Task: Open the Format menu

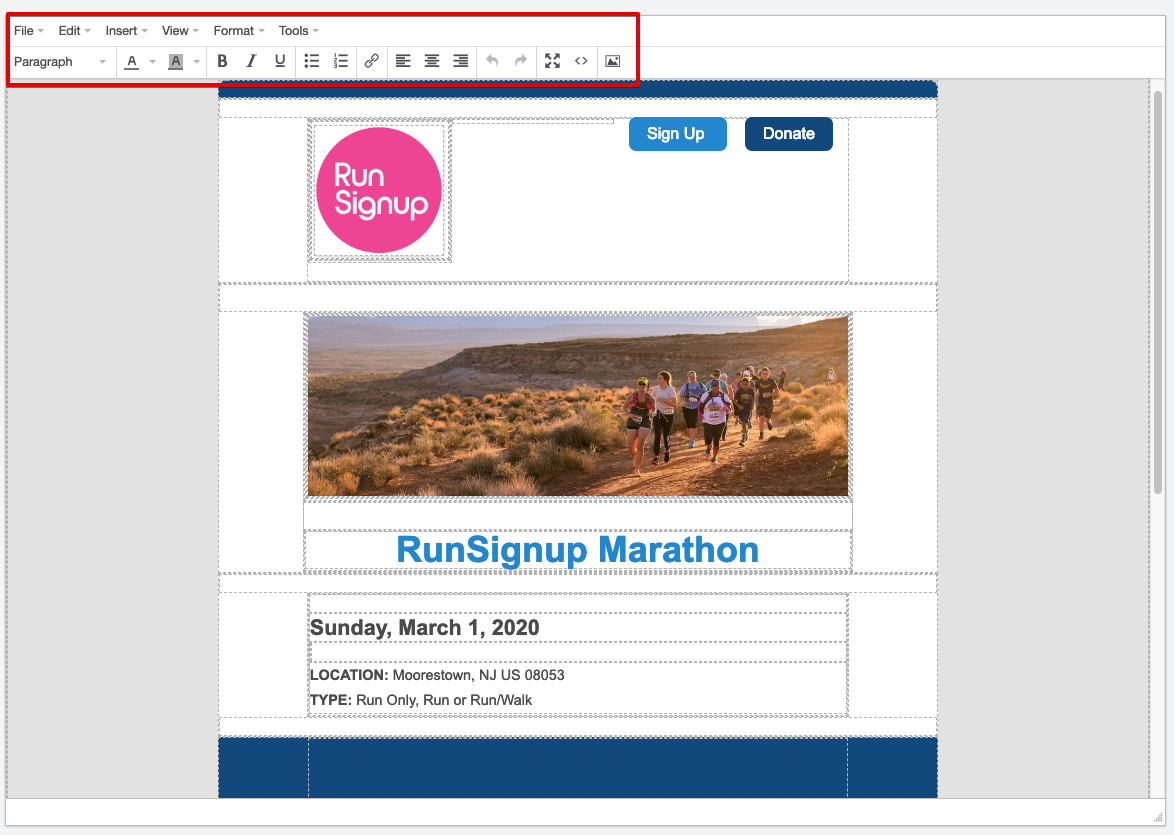Action: pos(239,31)
